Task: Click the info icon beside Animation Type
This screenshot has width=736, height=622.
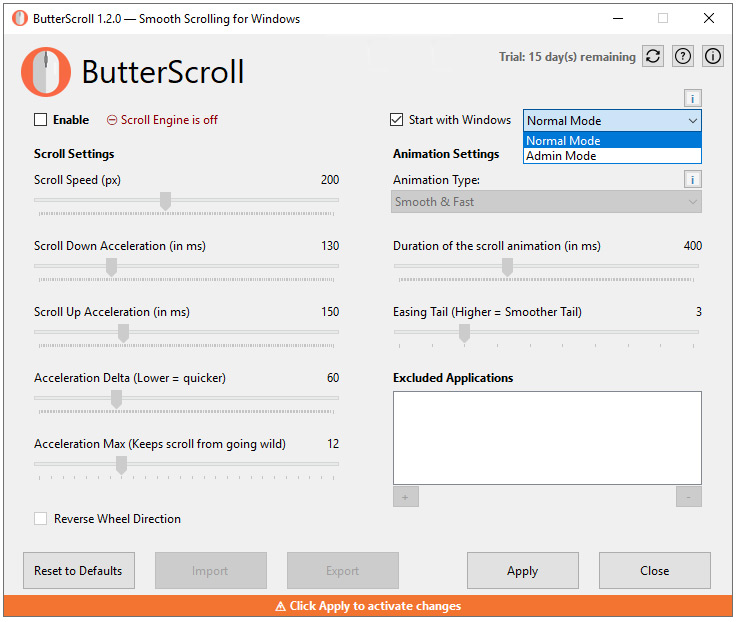Action: 692,179
